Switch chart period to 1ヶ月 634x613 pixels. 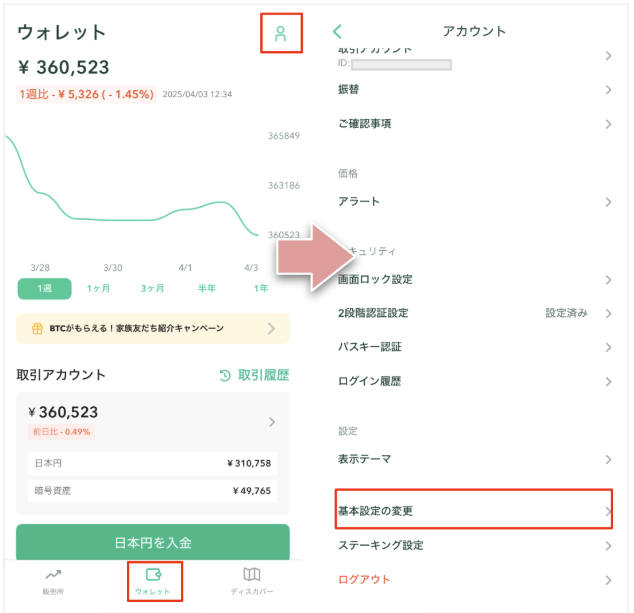[x=99, y=288]
